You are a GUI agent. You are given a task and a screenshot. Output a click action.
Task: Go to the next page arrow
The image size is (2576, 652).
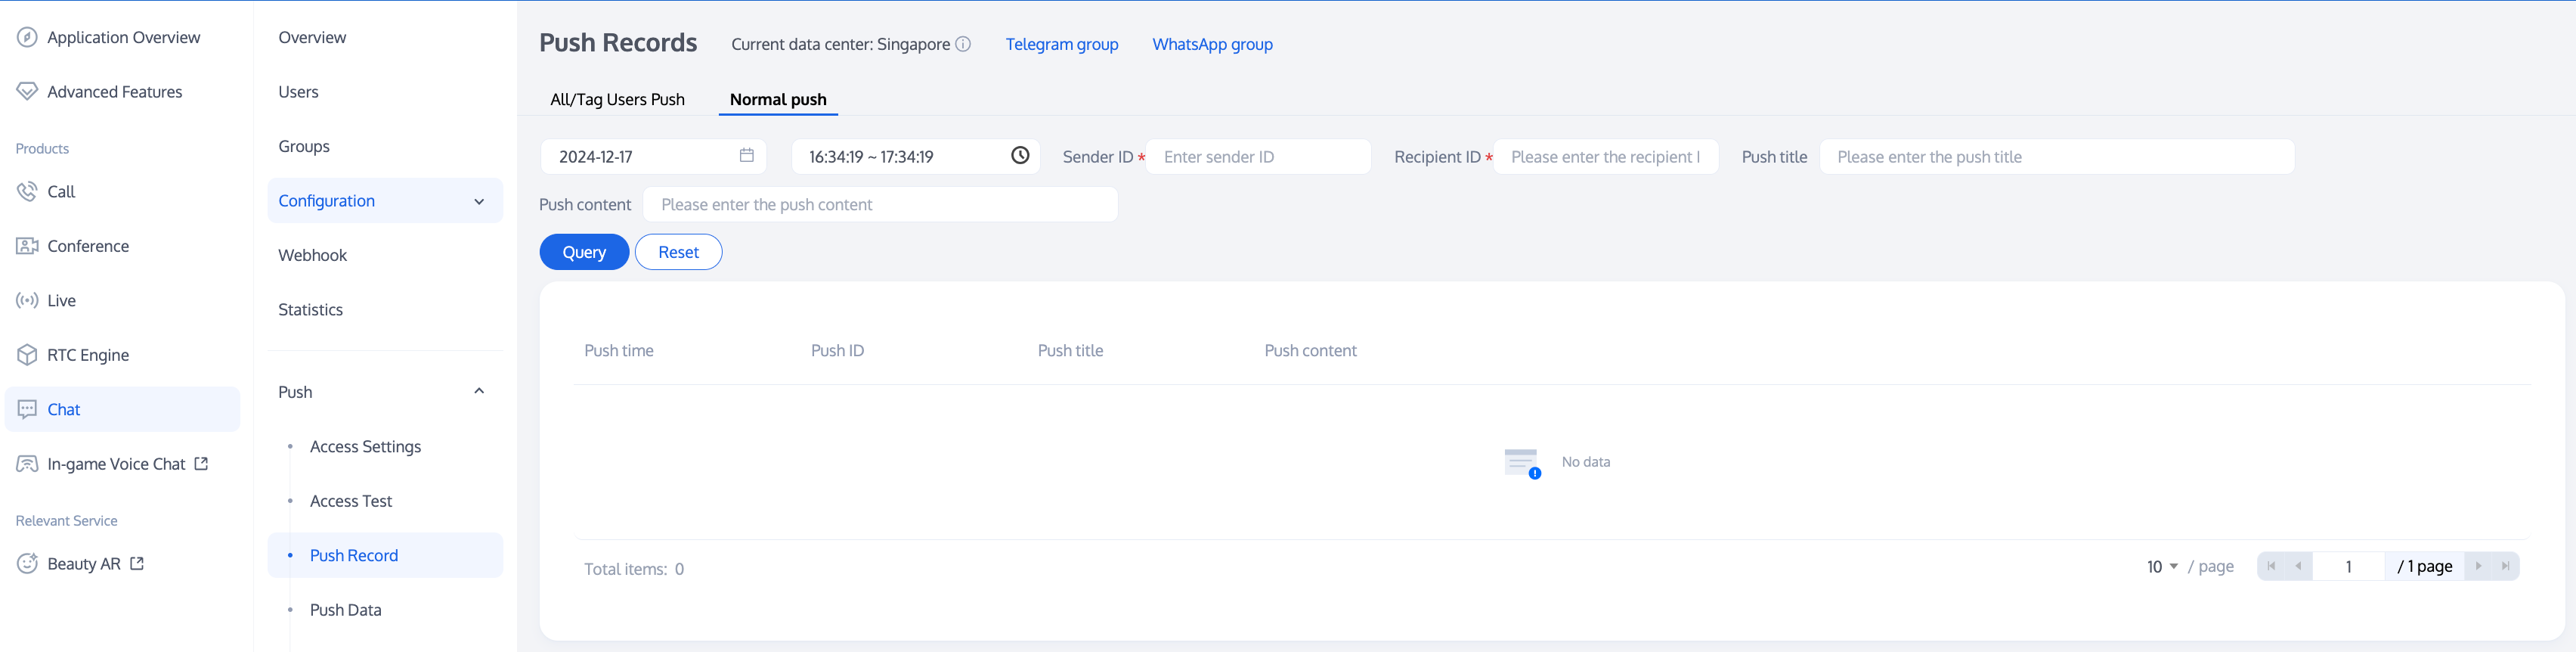tap(2478, 566)
